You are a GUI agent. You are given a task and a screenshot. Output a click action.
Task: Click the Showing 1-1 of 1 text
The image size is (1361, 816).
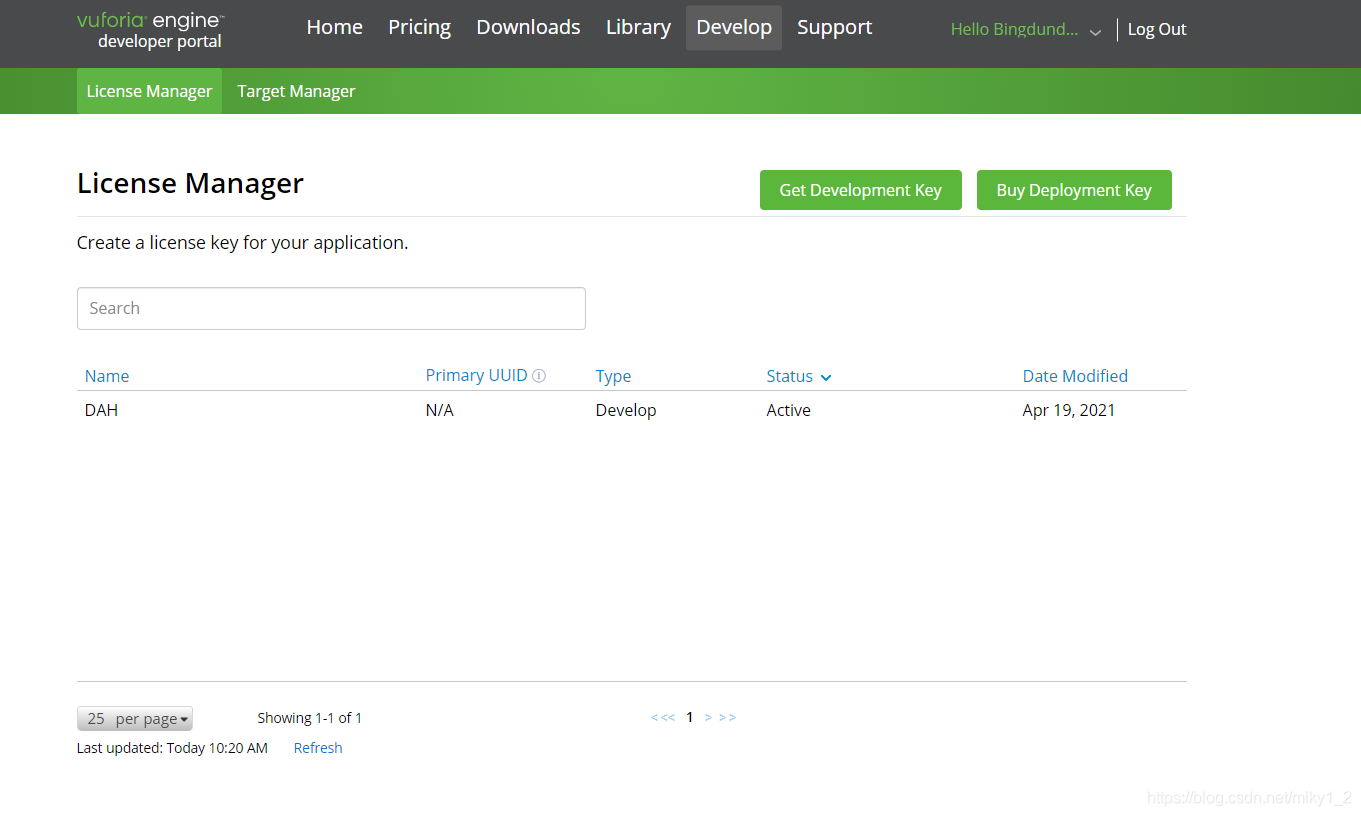click(310, 718)
